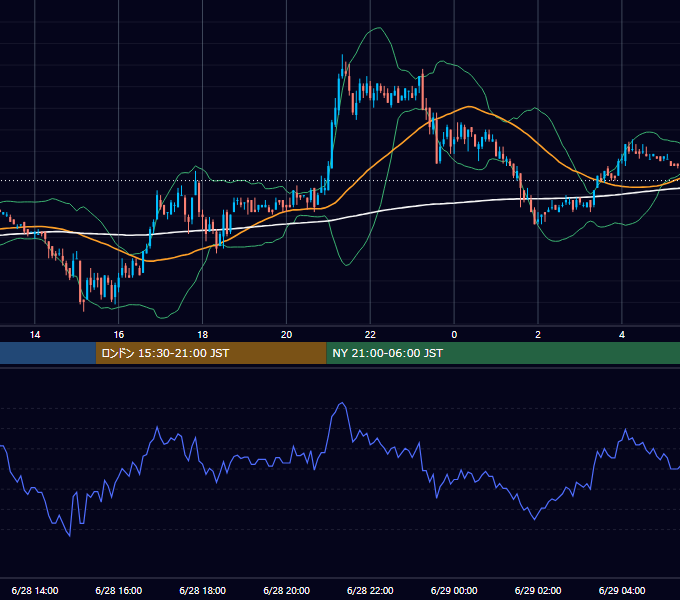The image size is (680, 600).
Task: Click the oscillator's highest peak near 21:20
Action: [x=342, y=403]
